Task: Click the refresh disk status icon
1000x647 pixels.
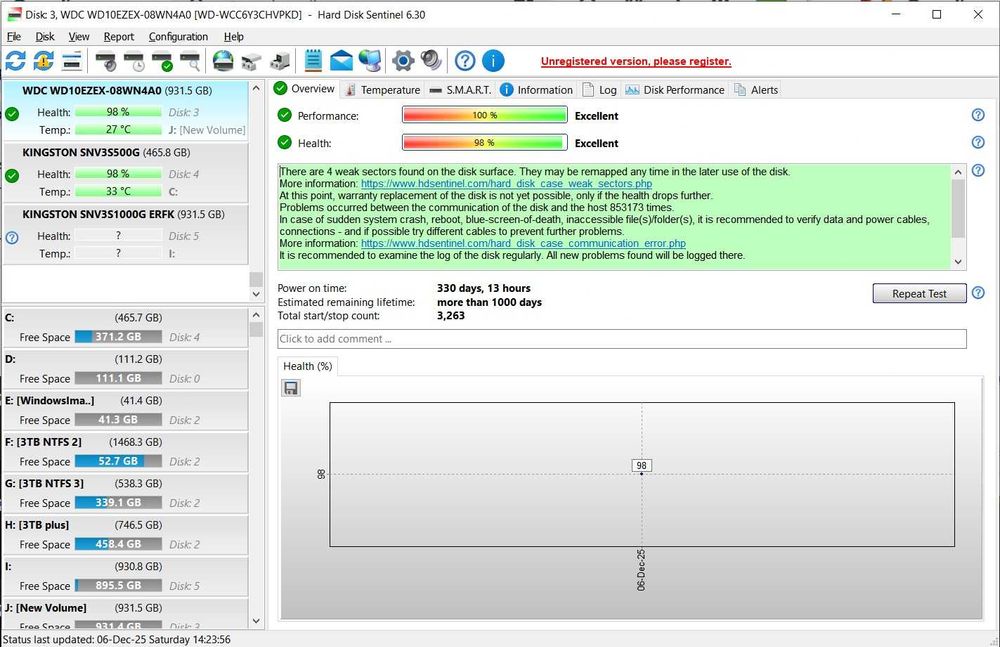Action: pos(15,61)
